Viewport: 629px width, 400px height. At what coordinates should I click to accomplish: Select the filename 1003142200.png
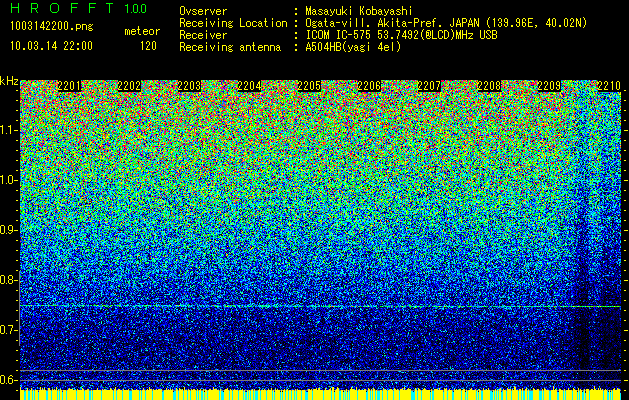52,26
